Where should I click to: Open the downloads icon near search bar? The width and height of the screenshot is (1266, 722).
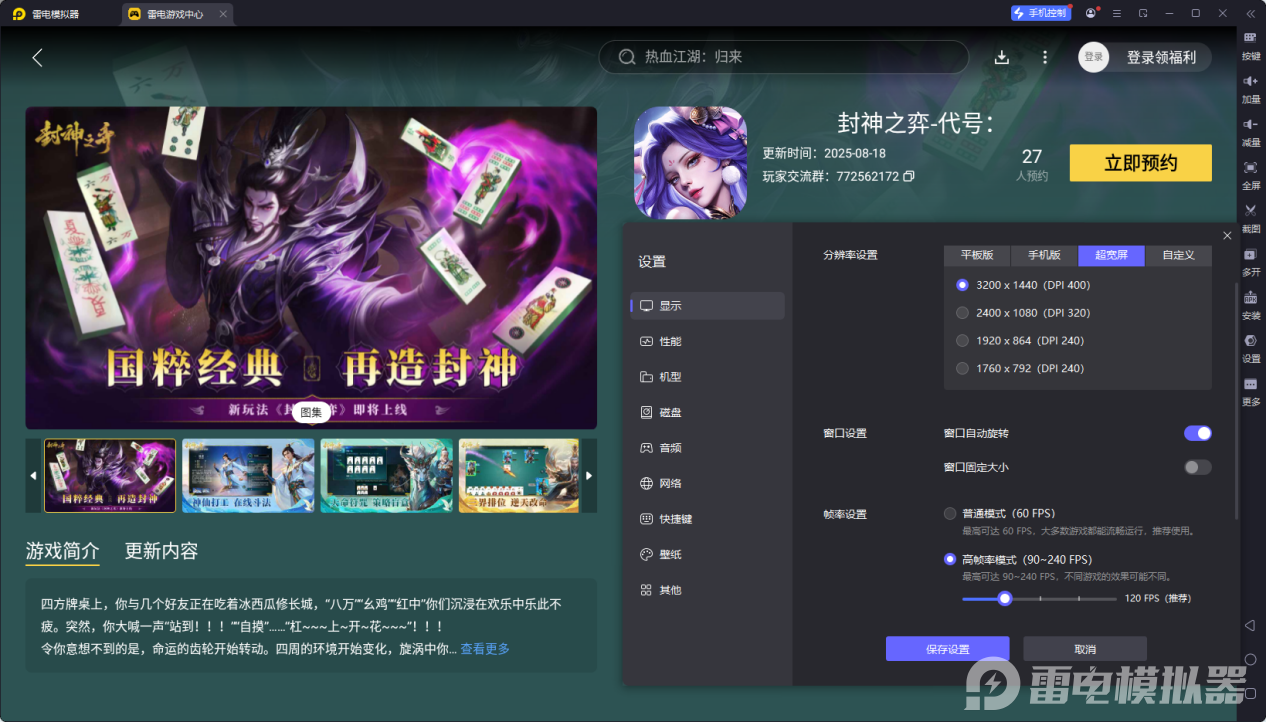(1002, 57)
